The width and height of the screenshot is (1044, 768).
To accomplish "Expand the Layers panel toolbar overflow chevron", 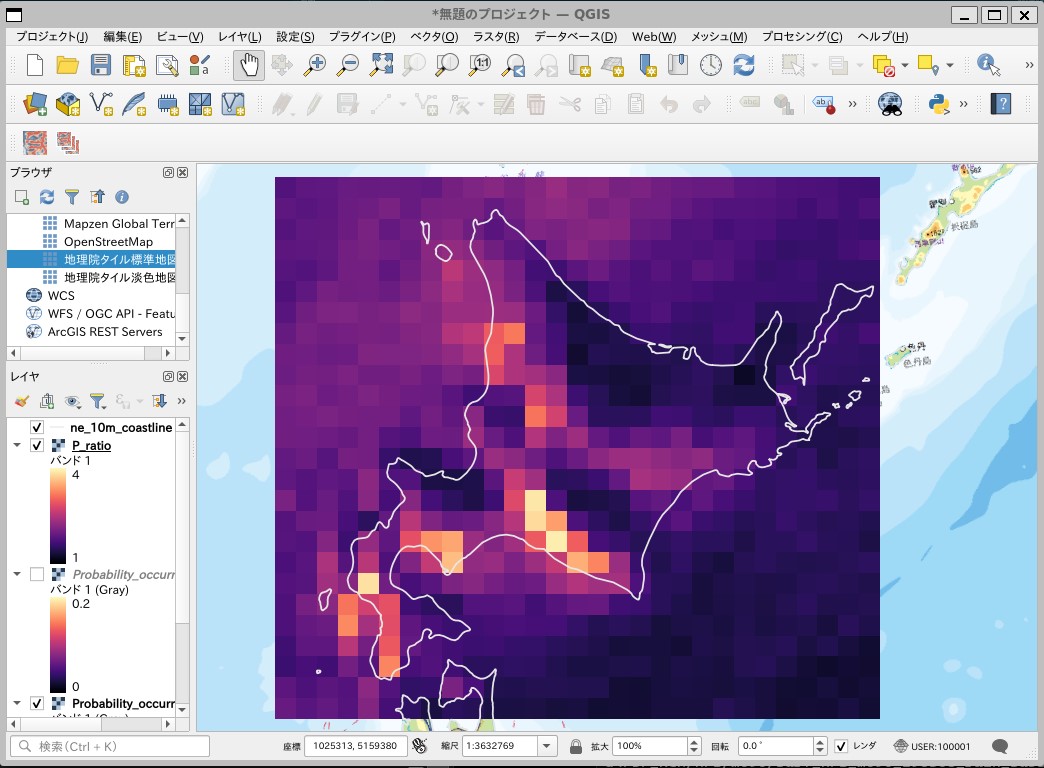I will click(x=182, y=401).
